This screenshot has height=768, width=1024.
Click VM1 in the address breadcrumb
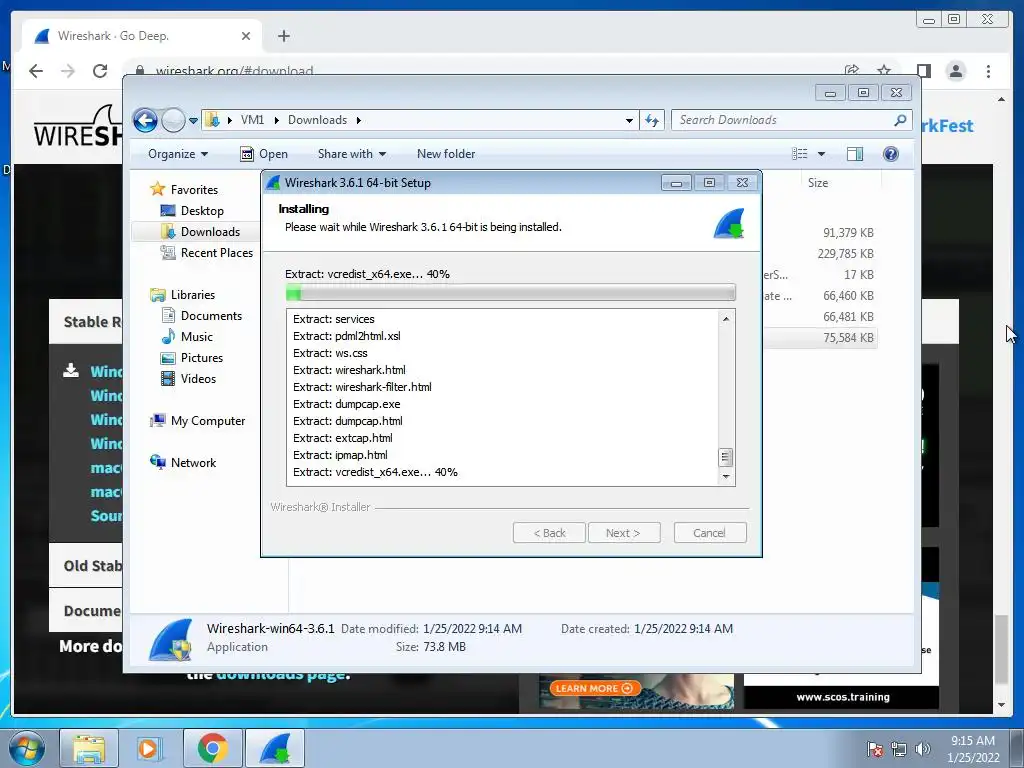coord(252,120)
